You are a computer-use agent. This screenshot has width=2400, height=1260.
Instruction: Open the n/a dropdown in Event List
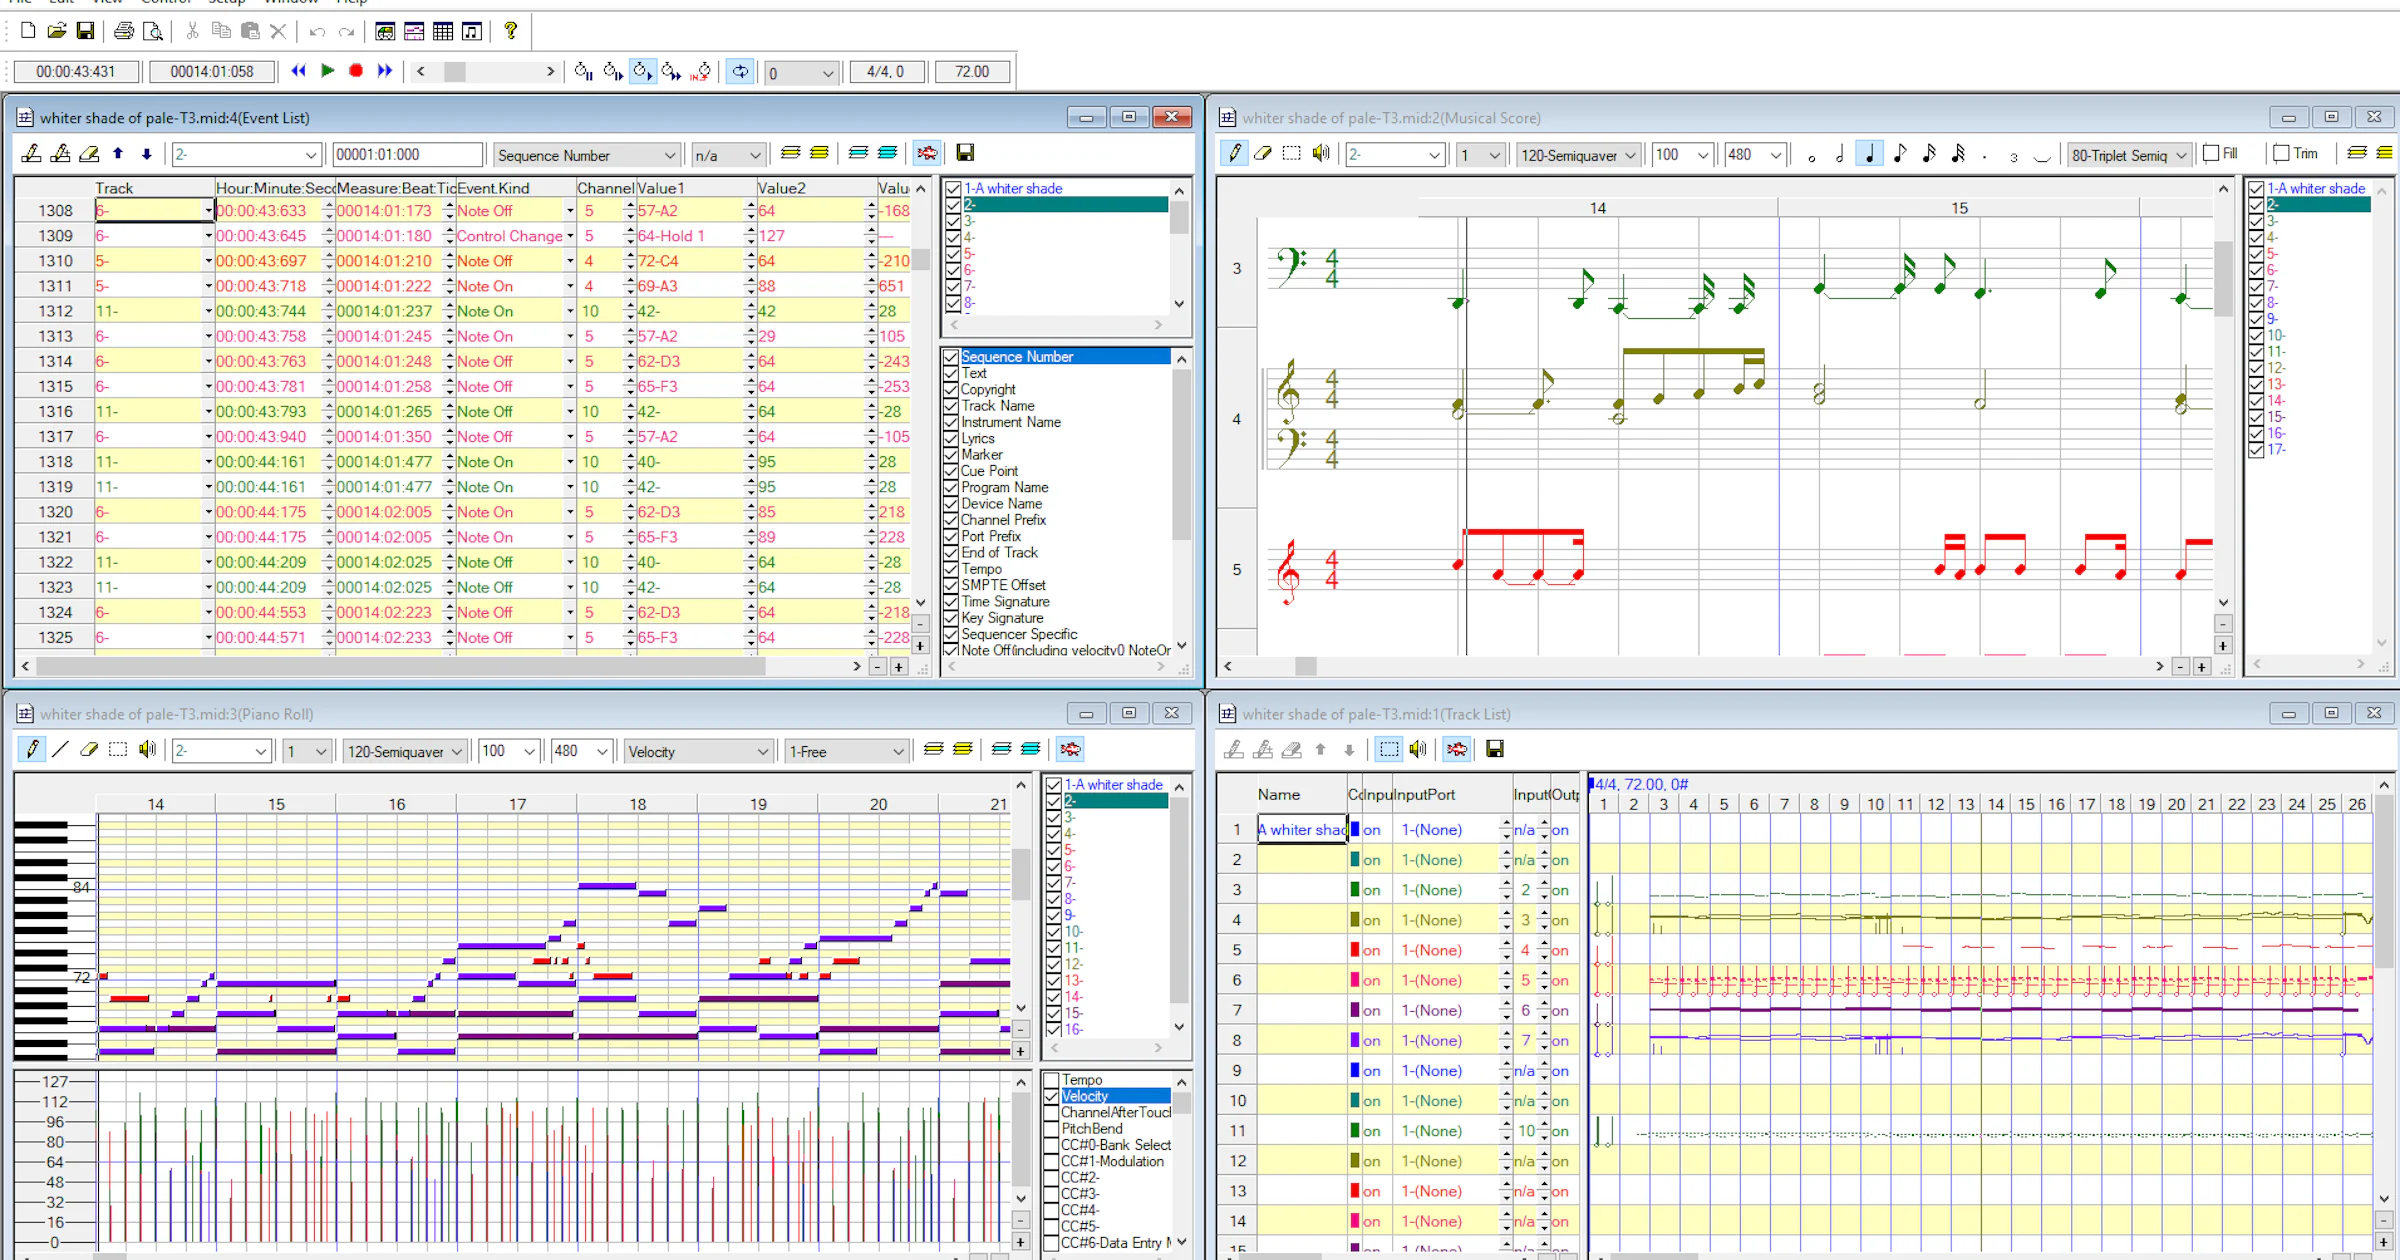729,155
